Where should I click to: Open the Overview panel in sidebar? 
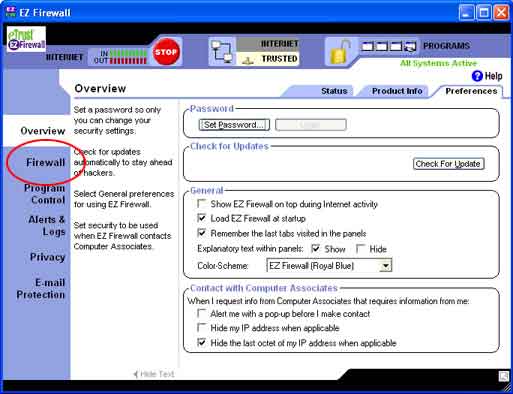[43, 131]
